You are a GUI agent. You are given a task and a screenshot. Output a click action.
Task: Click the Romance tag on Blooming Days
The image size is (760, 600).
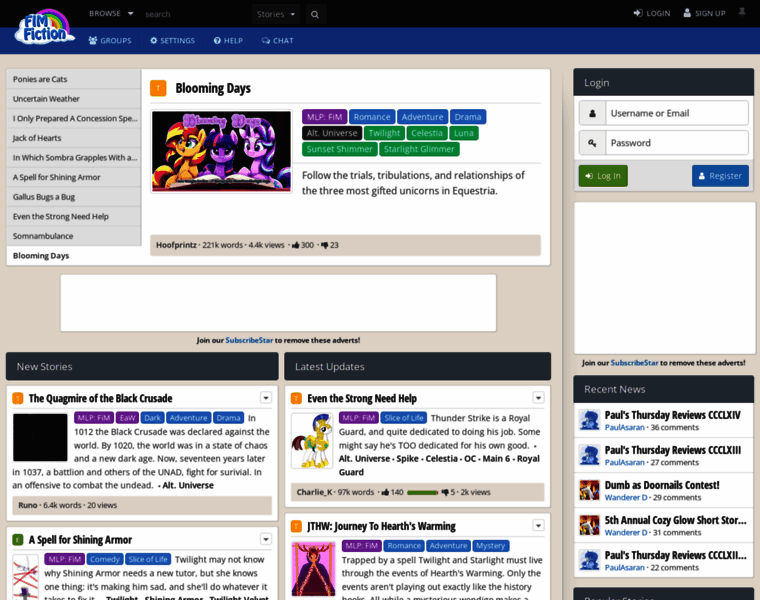(x=372, y=117)
